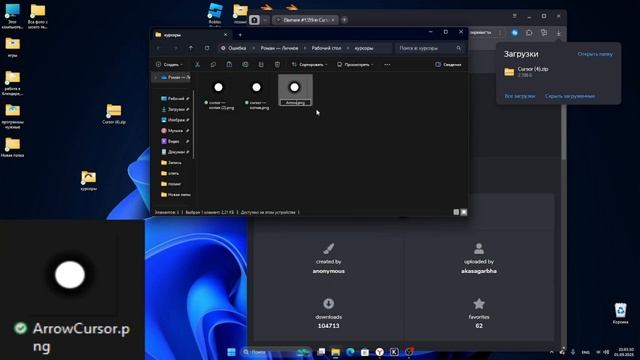Click Роман — Личное breadcrumb in address bar

tap(279, 48)
